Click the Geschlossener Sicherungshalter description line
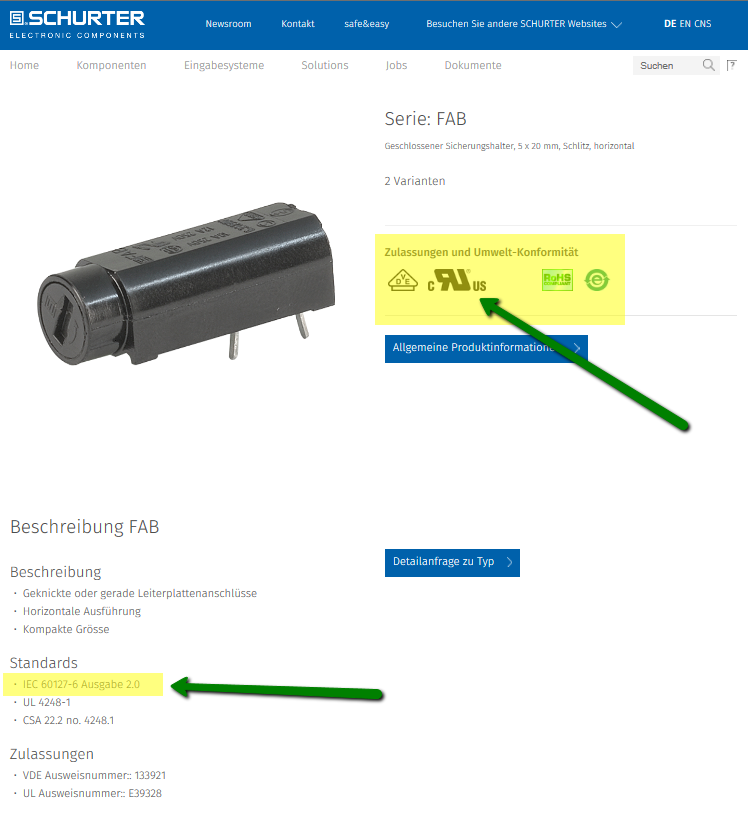The image size is (748, 824). pyautogui.click(x=509, y=146)
